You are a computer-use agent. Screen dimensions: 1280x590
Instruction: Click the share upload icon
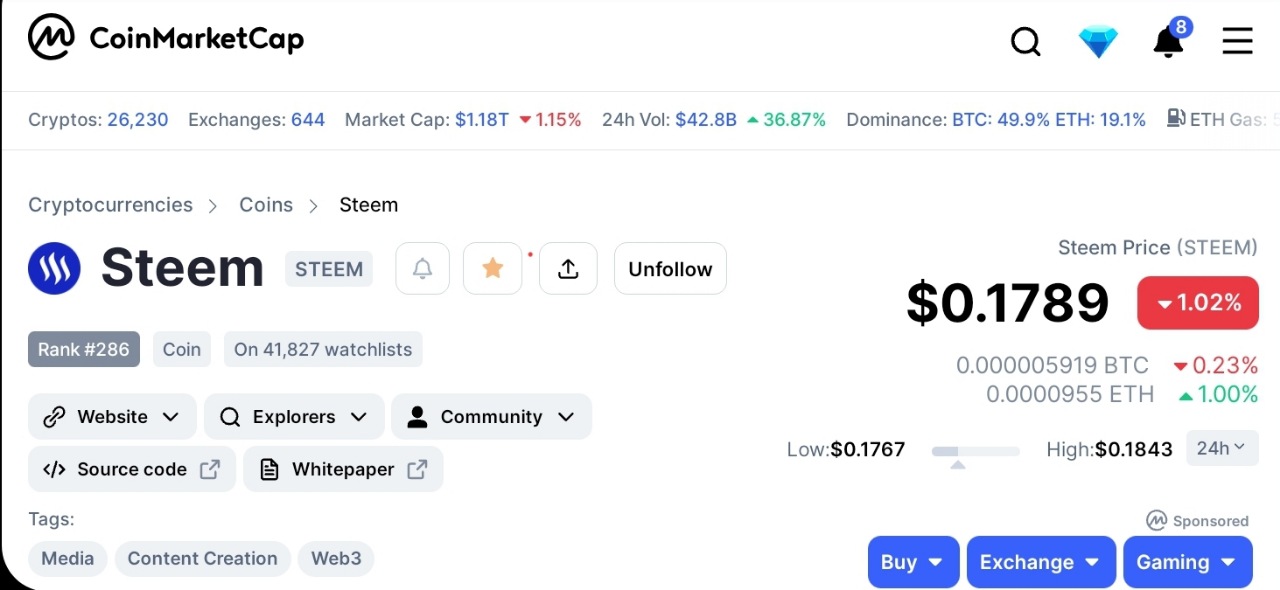568,269
